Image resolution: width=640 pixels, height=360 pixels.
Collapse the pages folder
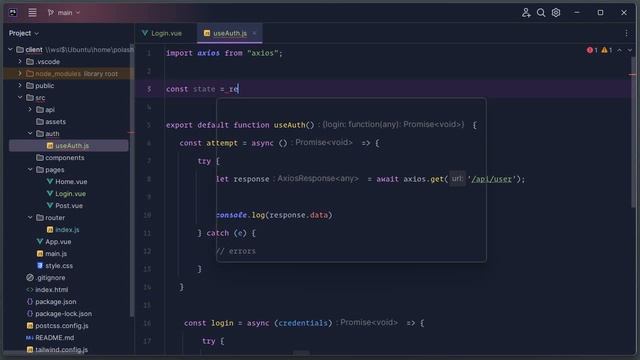(30, 169)
